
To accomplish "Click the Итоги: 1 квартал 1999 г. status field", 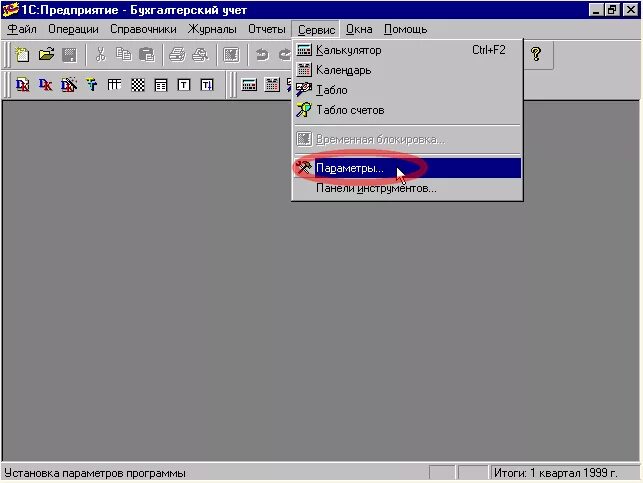I will click(564, 473).
